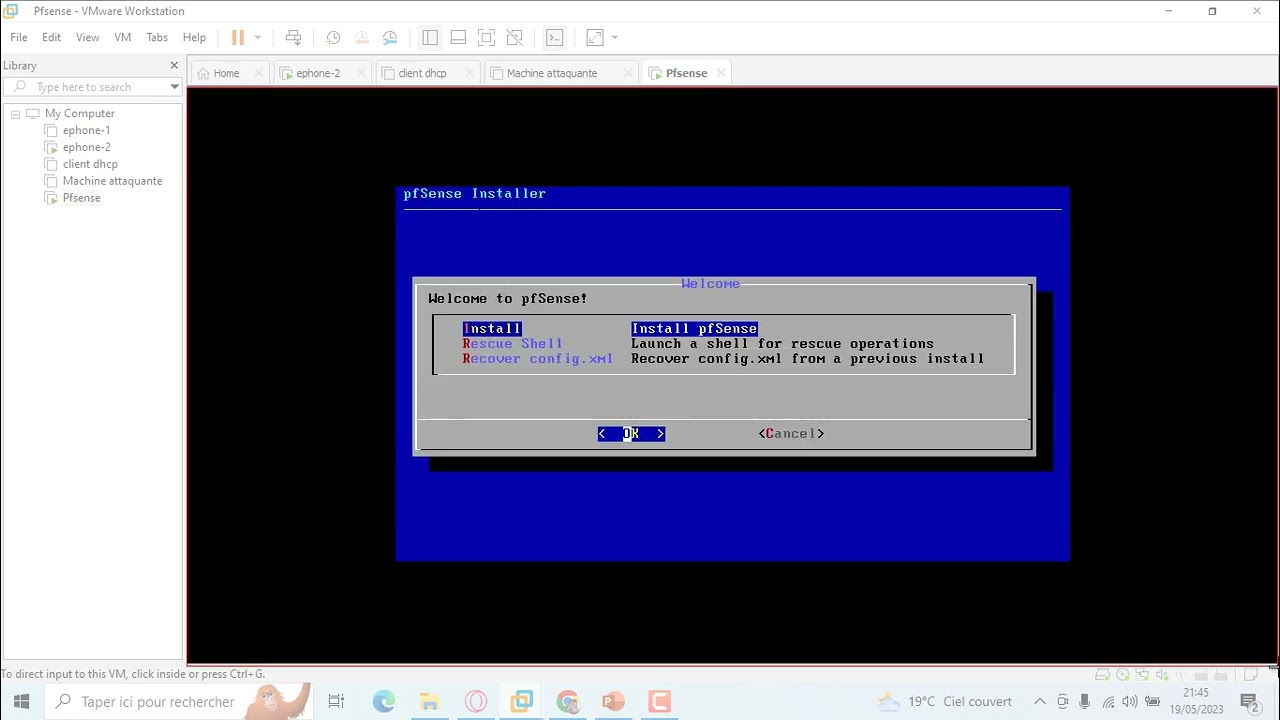Image resolution: width=1280 pixels, height=720 pixels.
Task: Click OK in the pfSense installer
Action: [x=631, y=433]
